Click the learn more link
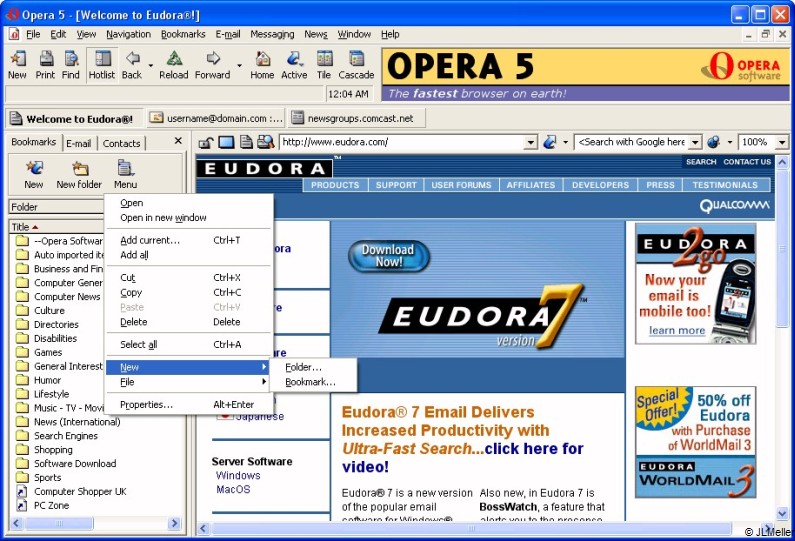The image size is (795, 541). [x=677, y=331]
